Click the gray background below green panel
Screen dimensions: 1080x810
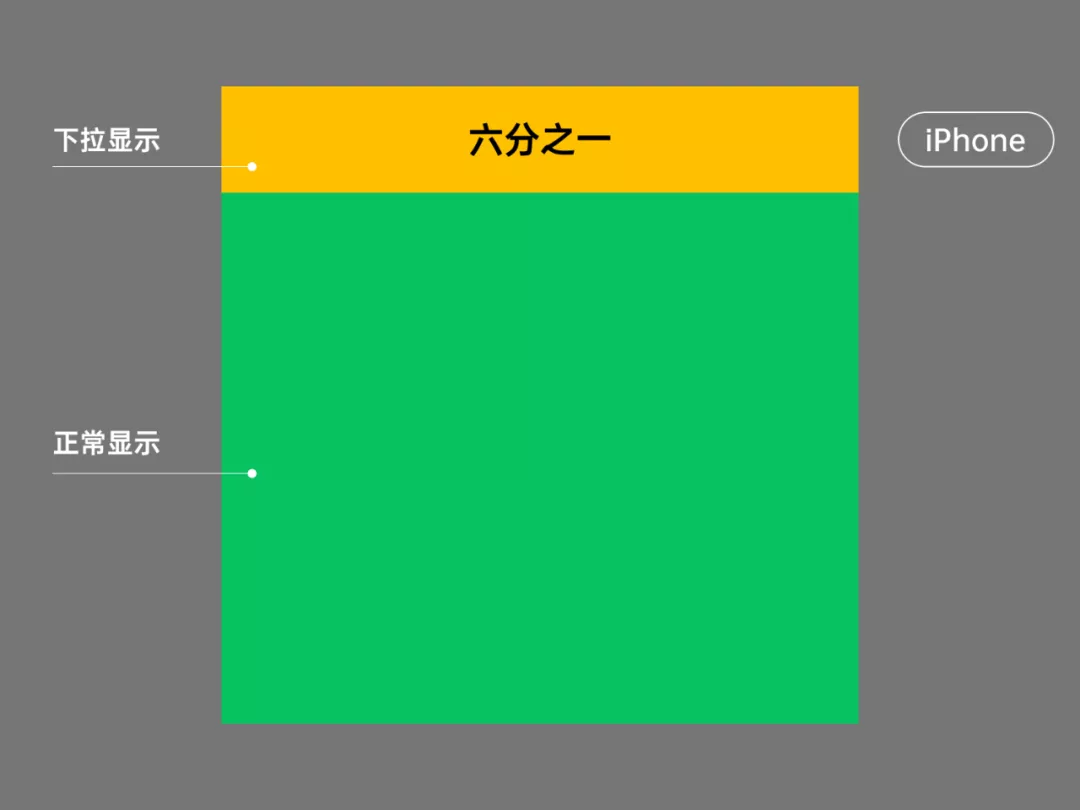[540, 767]
